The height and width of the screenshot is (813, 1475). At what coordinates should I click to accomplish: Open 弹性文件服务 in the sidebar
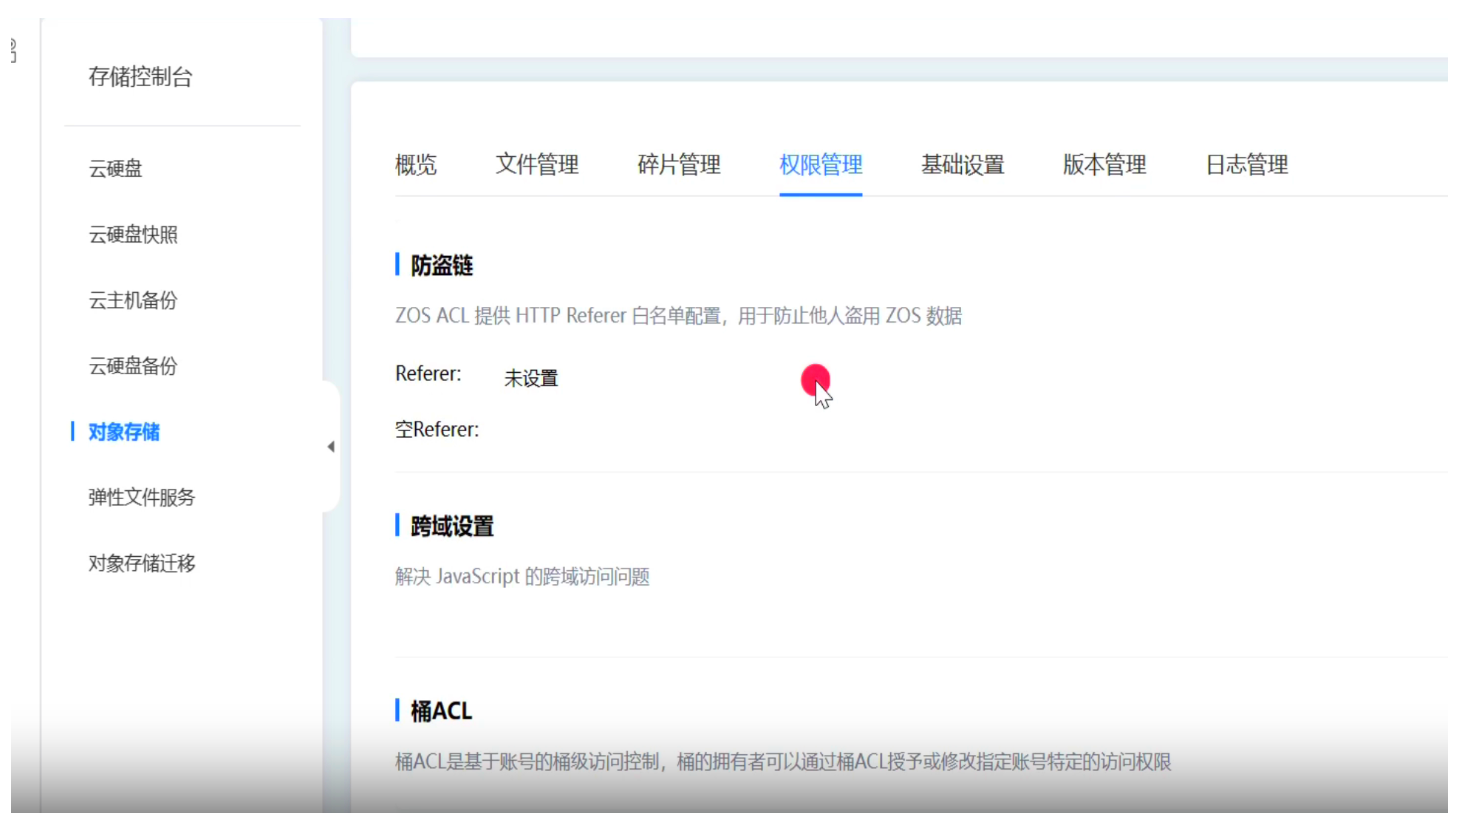(142, 498)
